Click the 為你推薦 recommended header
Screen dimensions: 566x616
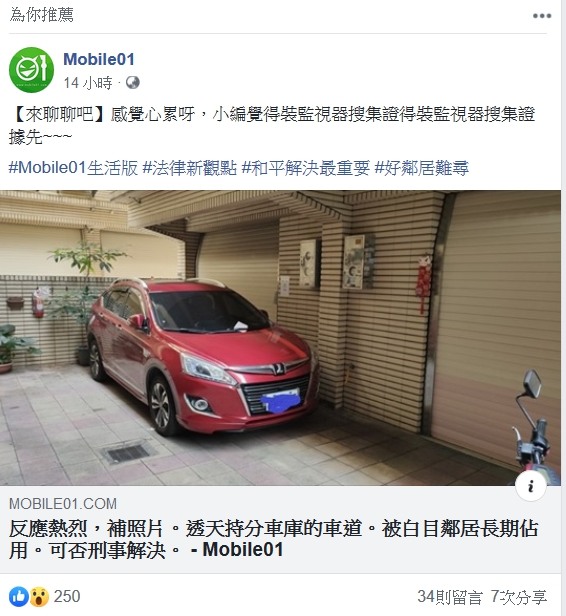coord(41,15)
